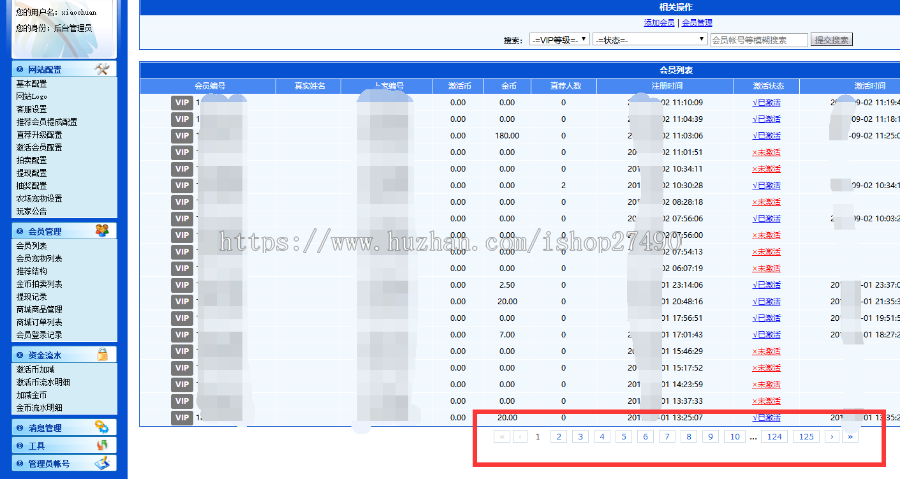
Task: Click VIP badge in row with 180.00 gold
Action: click(182, 136)
